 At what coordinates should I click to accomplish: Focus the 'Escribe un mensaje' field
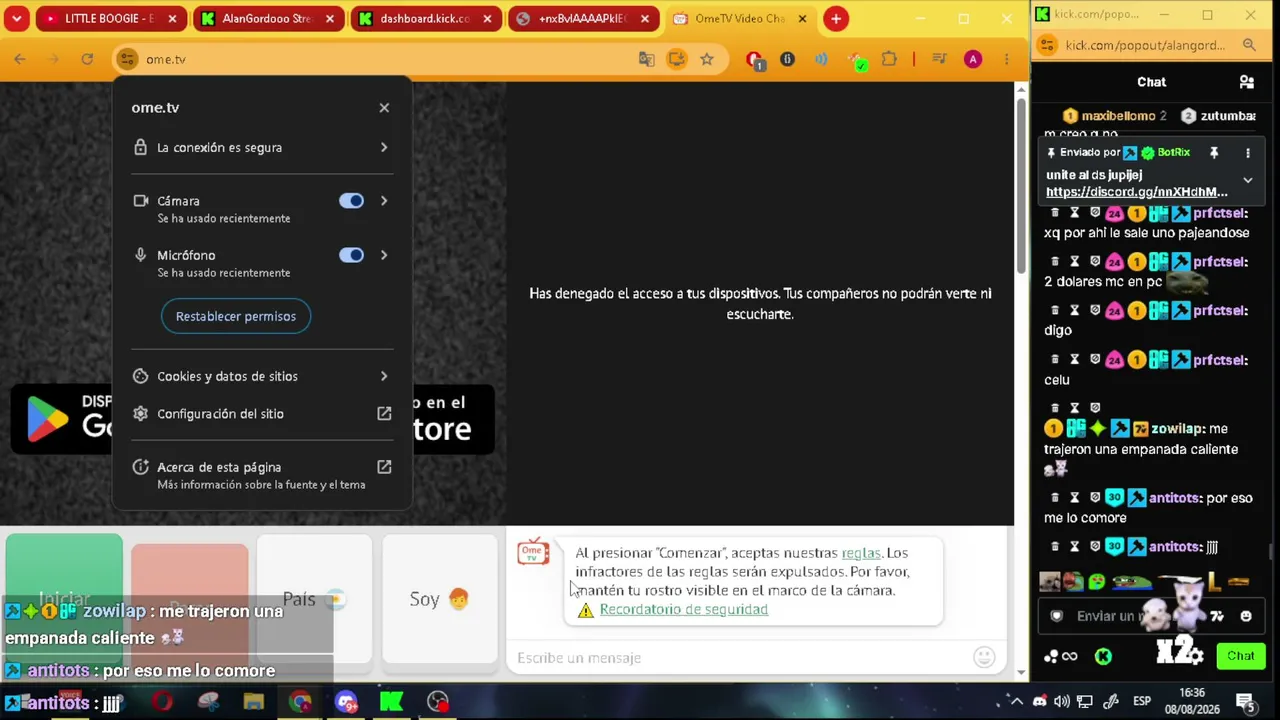pyautogui.click(x=740, y=658)
